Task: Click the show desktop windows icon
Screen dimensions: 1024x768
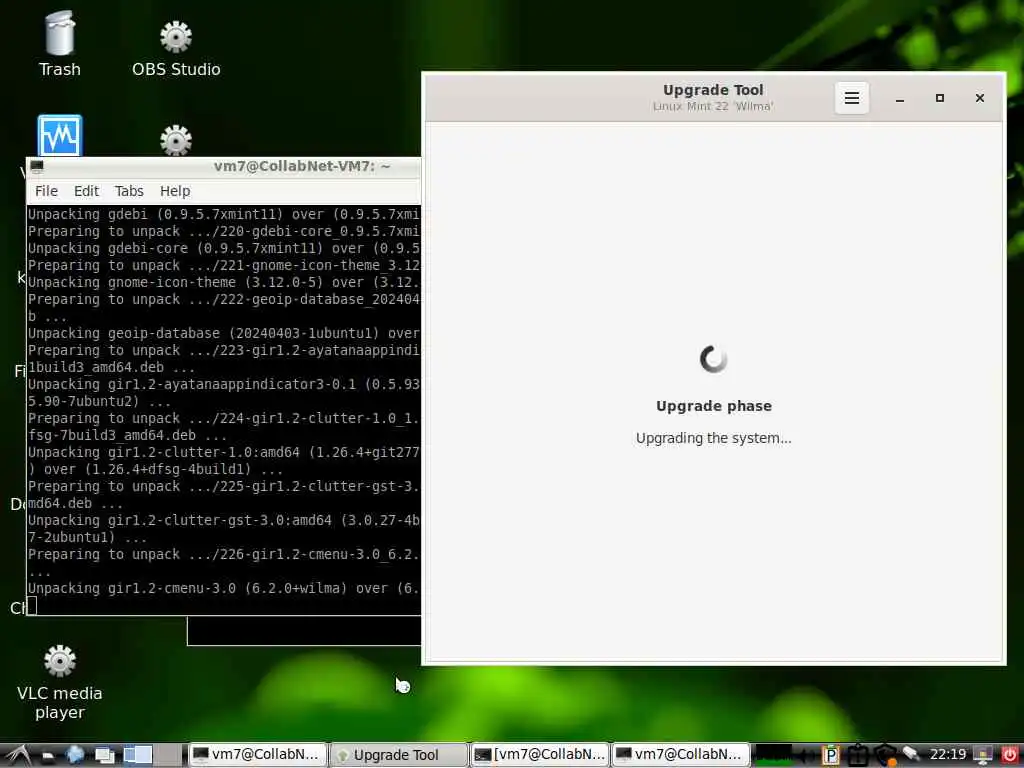Action: pyautogui.click(x=104, y=755)
